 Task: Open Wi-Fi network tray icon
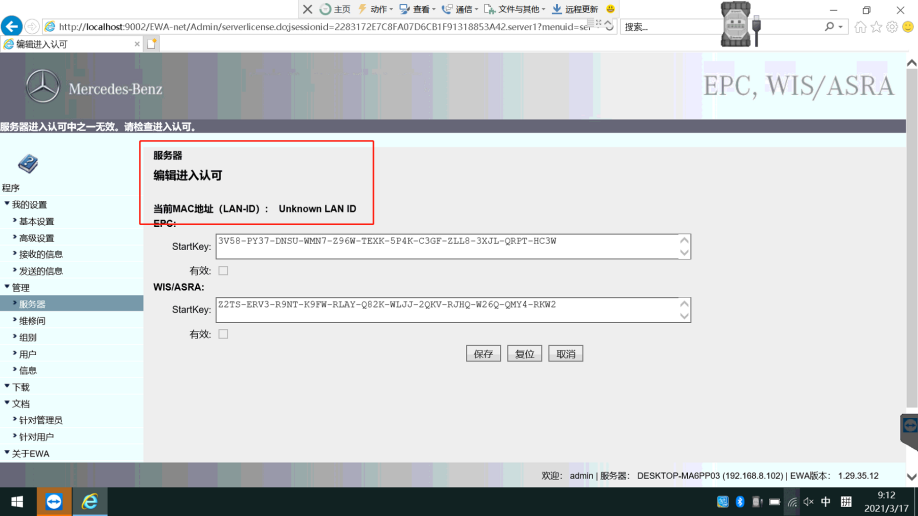click(792, 502)
